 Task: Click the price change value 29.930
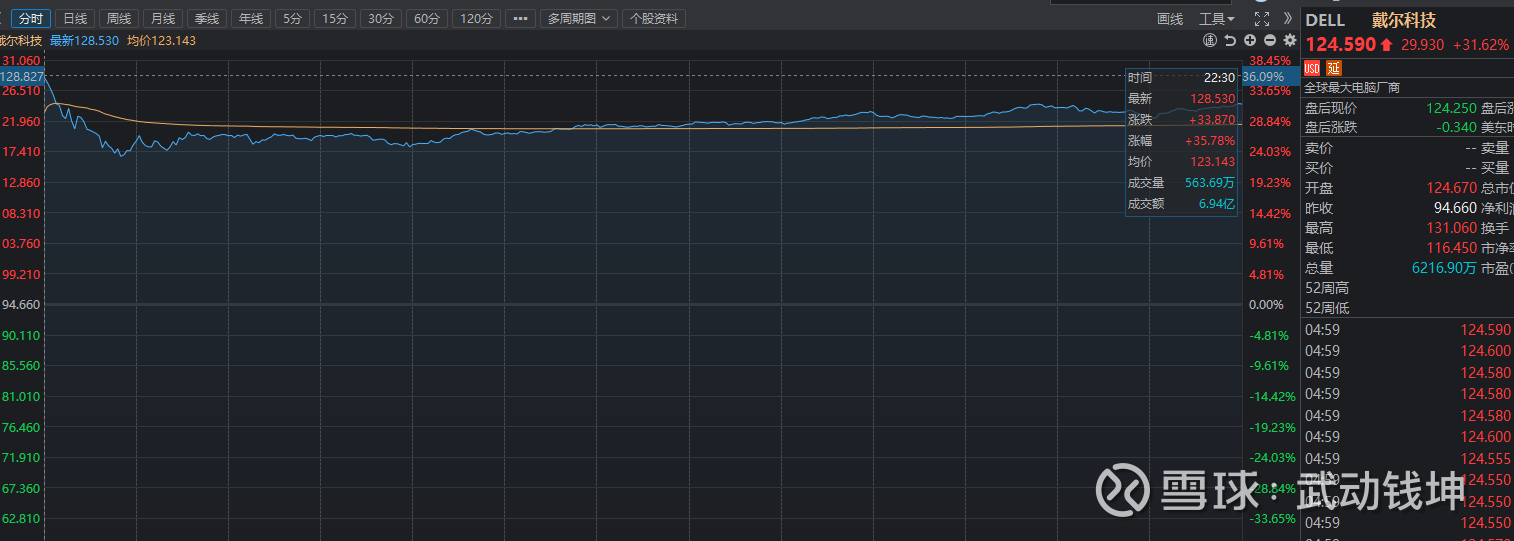click(1422, 45)
